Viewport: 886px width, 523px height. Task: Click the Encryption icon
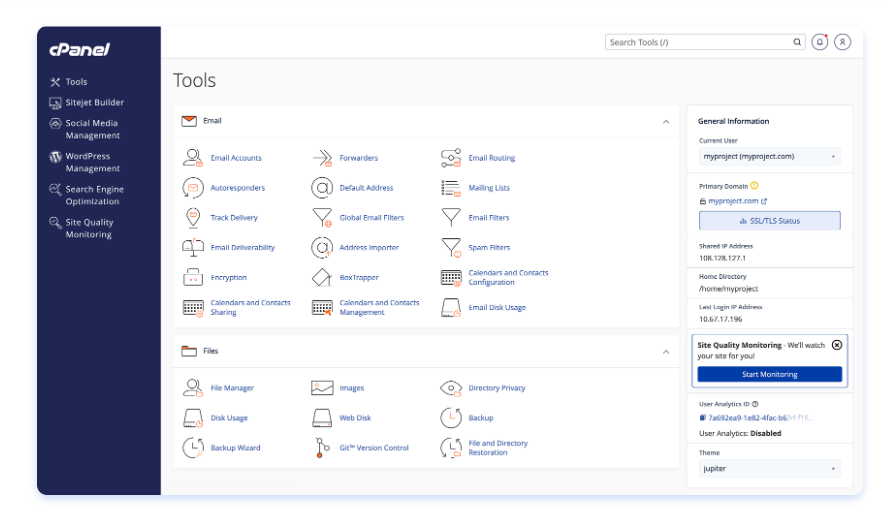click(x=193, y=277)
